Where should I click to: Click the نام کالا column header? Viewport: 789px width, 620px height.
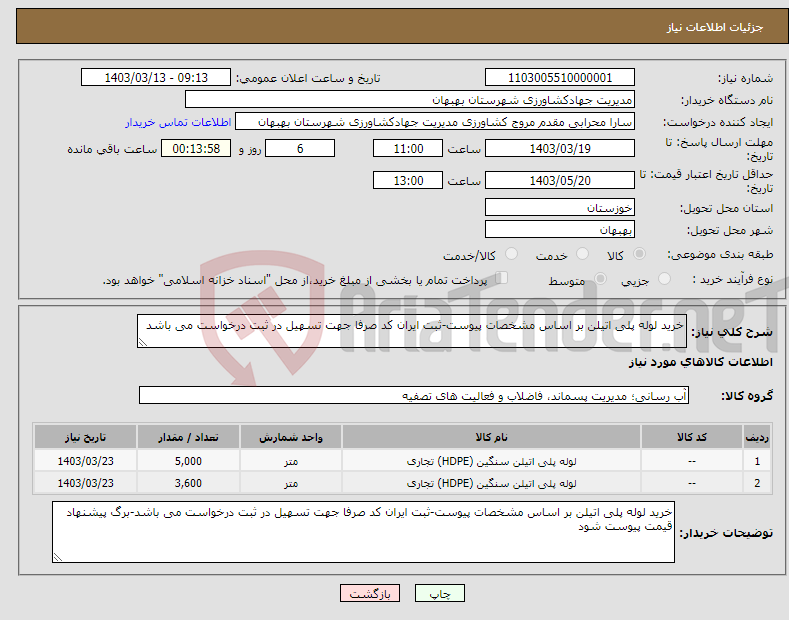(x=491, y=437)
